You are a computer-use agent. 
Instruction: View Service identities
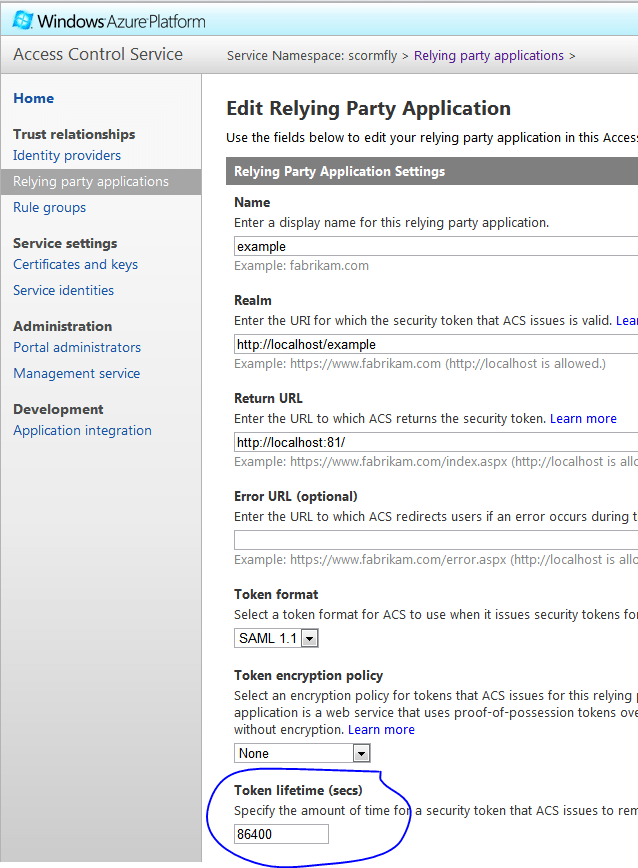coord(63,290)
